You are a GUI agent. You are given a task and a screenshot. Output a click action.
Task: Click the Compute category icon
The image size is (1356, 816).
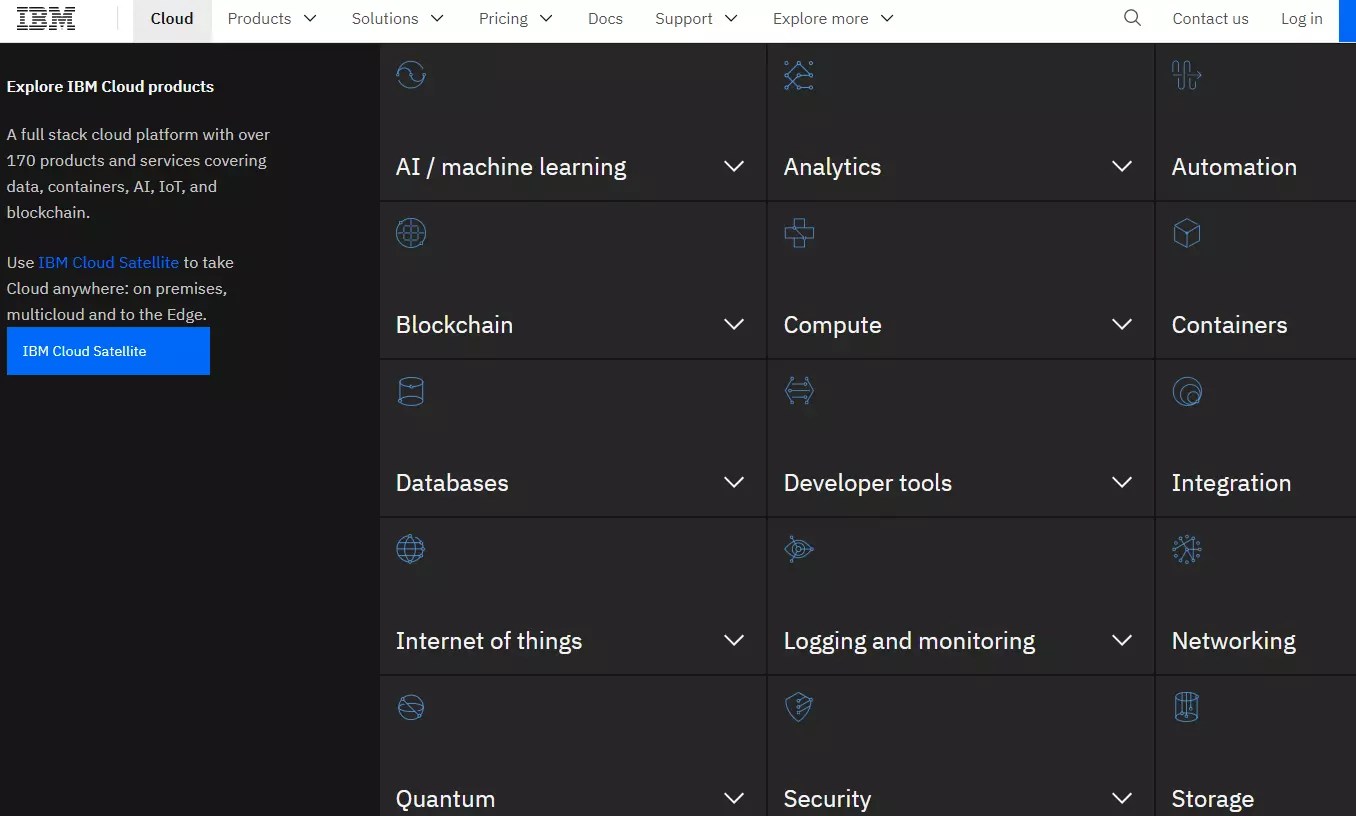799,233
